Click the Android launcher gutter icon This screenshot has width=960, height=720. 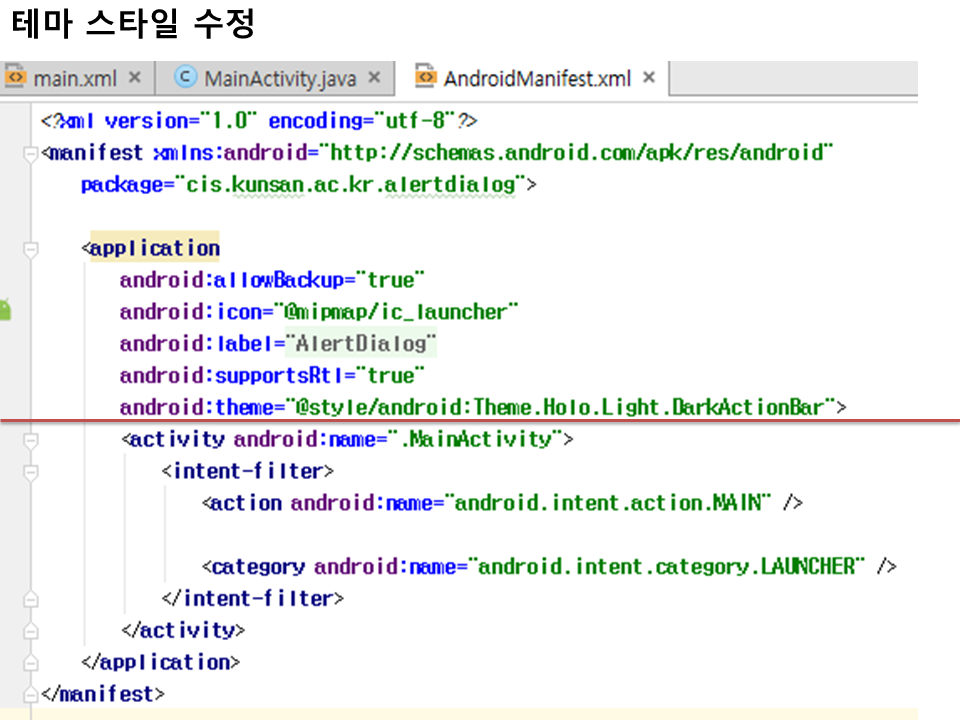coord(5,310)
